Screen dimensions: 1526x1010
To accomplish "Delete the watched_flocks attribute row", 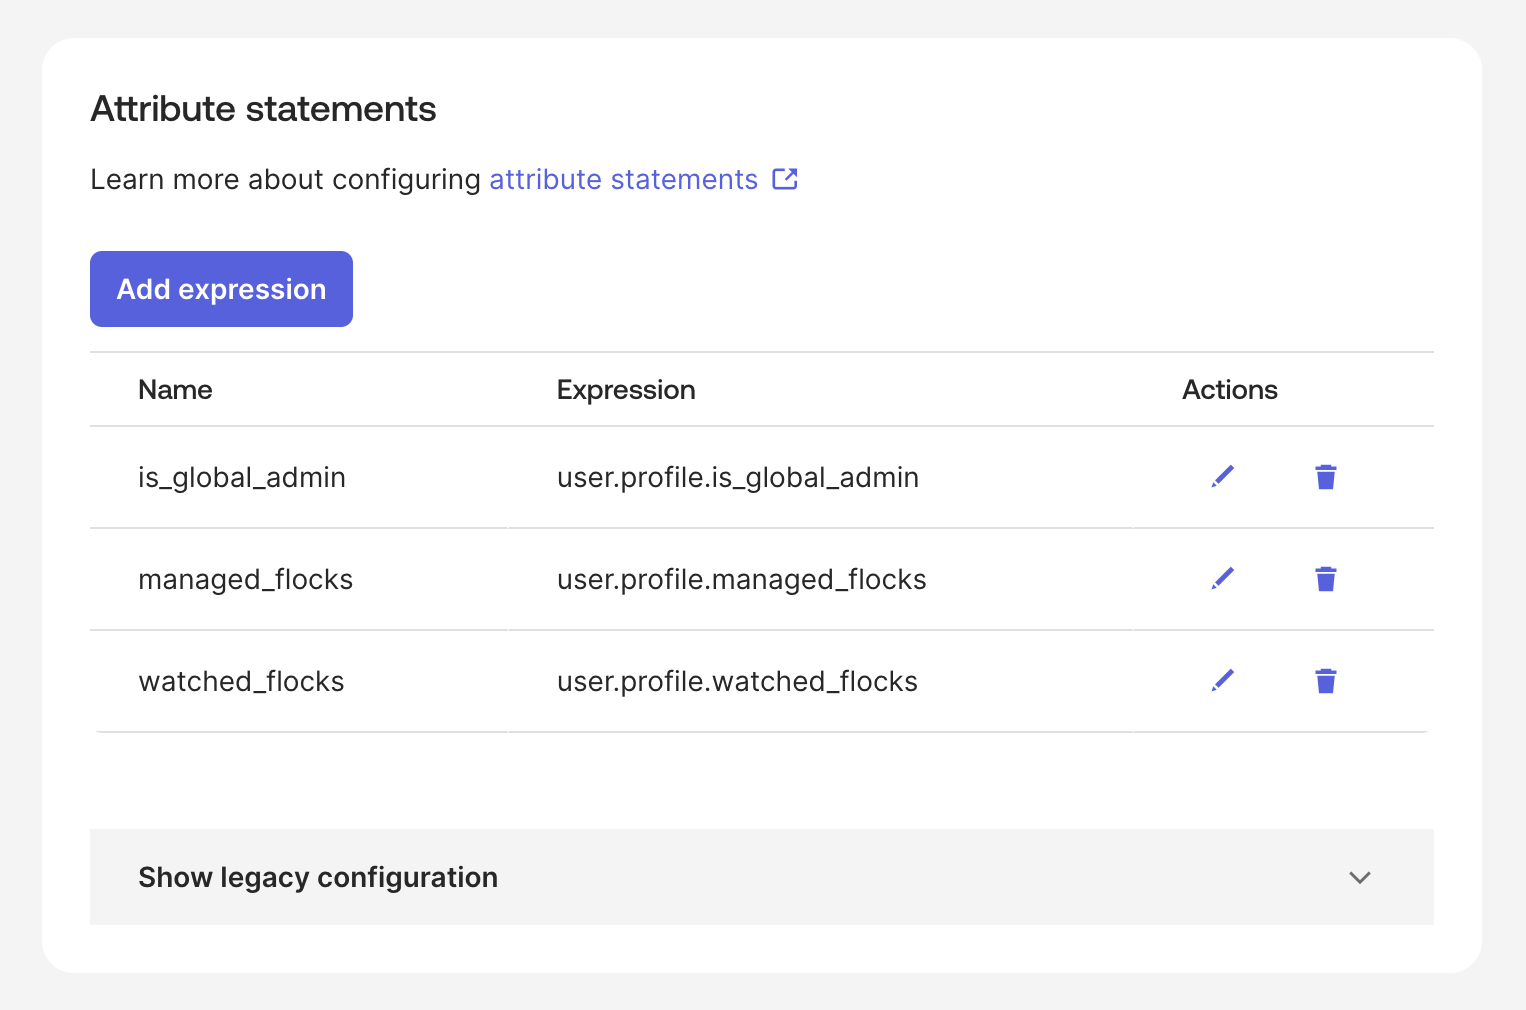I will [x=1325, y=681].
